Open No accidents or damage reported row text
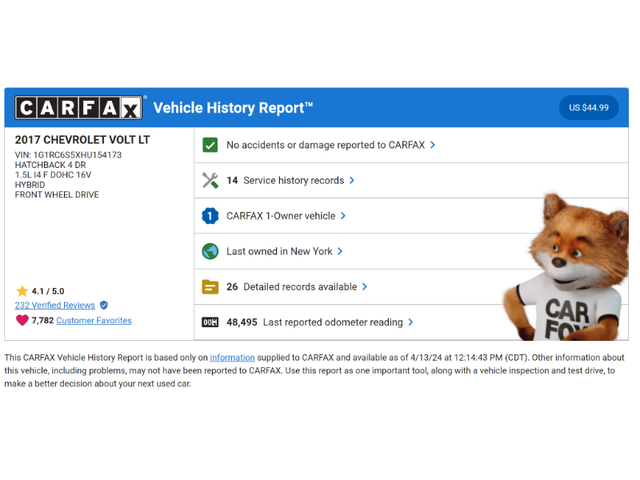 (325, 145)
